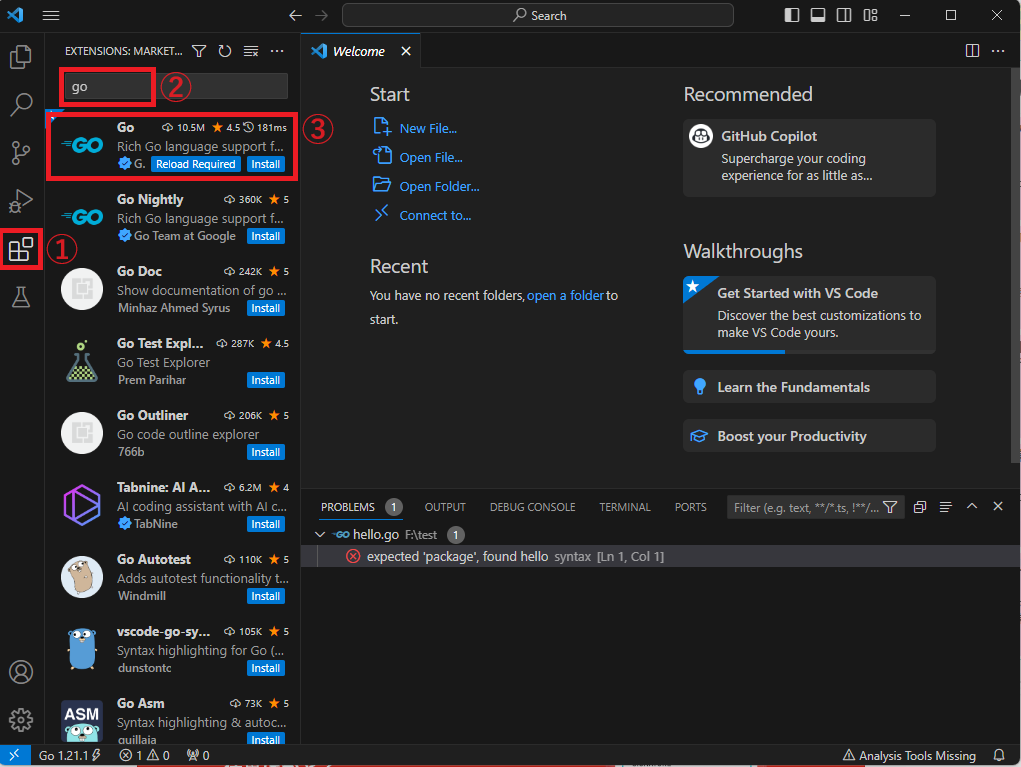Open the Explorer view
This screenshot has height=767, width=1021.
coord(21,57)
